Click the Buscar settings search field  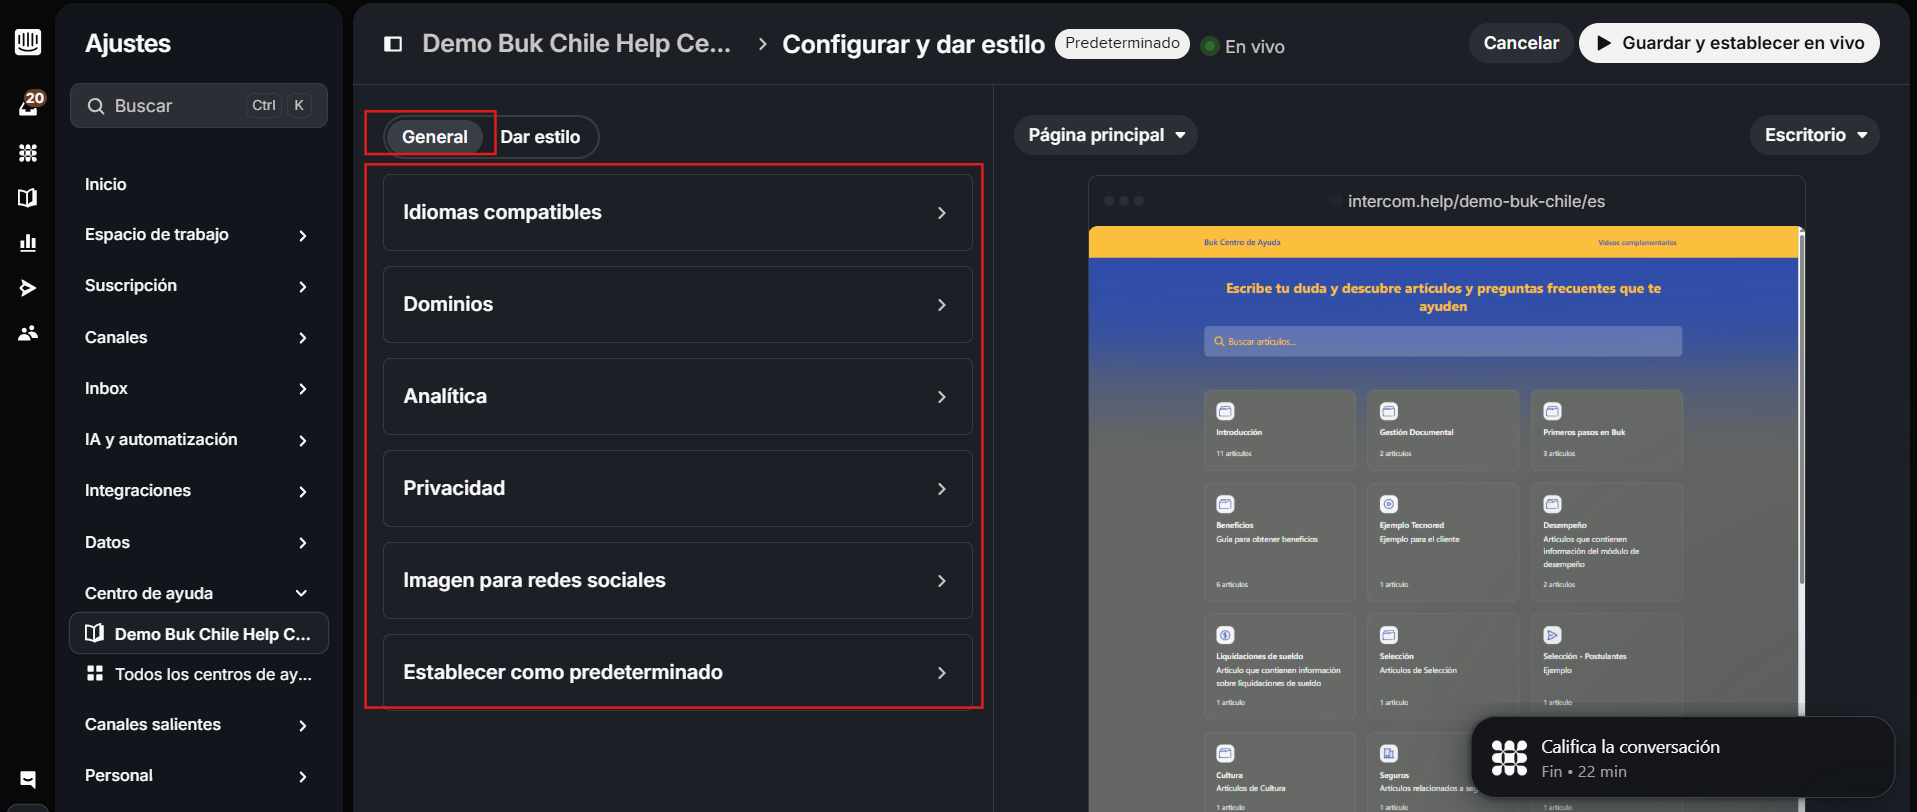point(199,106)
